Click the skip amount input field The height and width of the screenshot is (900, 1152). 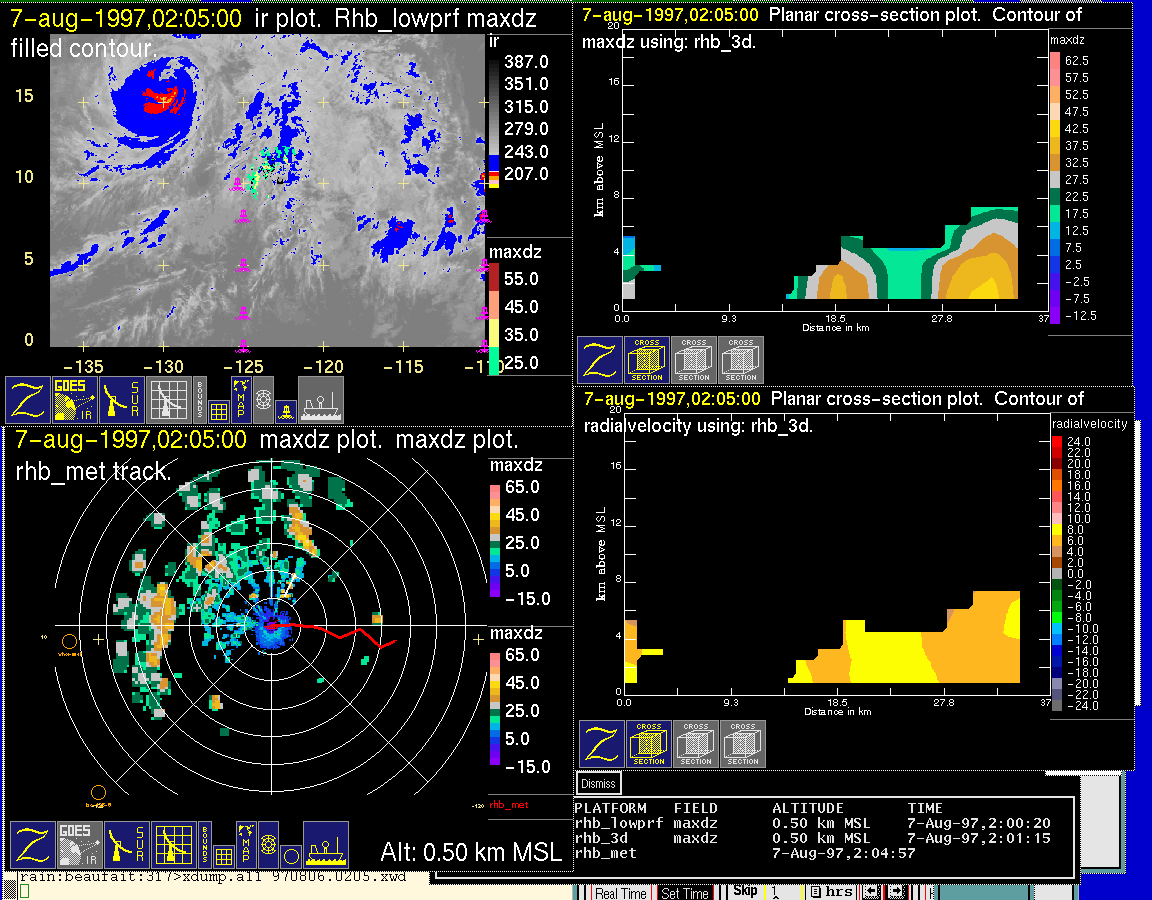[x=783, y=892]
